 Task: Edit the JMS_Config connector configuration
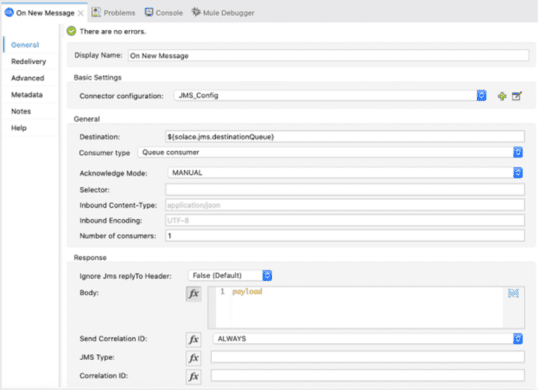click(x=517, y=96)
